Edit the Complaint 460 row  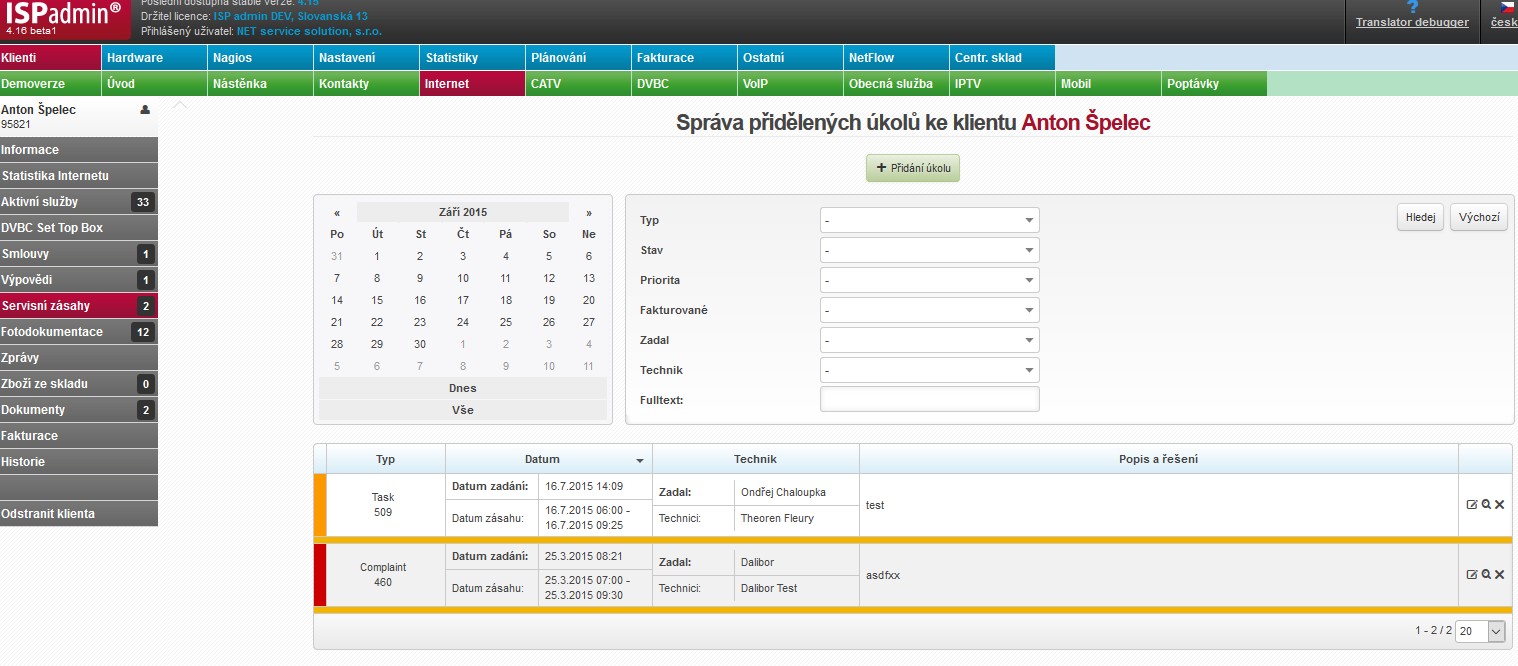click(1471, 575)
